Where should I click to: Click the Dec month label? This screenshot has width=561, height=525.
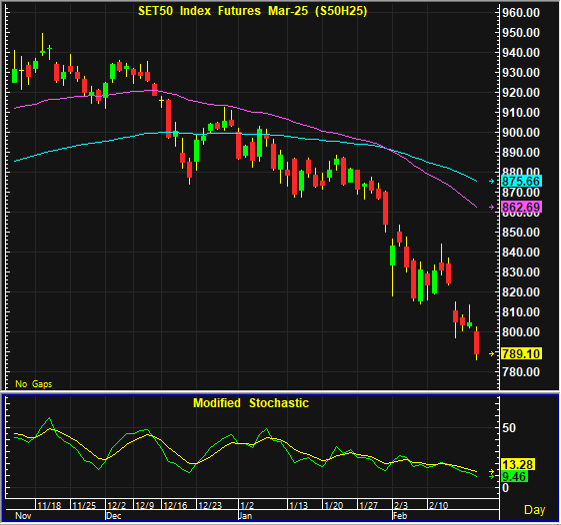click(x=114, y=516)
